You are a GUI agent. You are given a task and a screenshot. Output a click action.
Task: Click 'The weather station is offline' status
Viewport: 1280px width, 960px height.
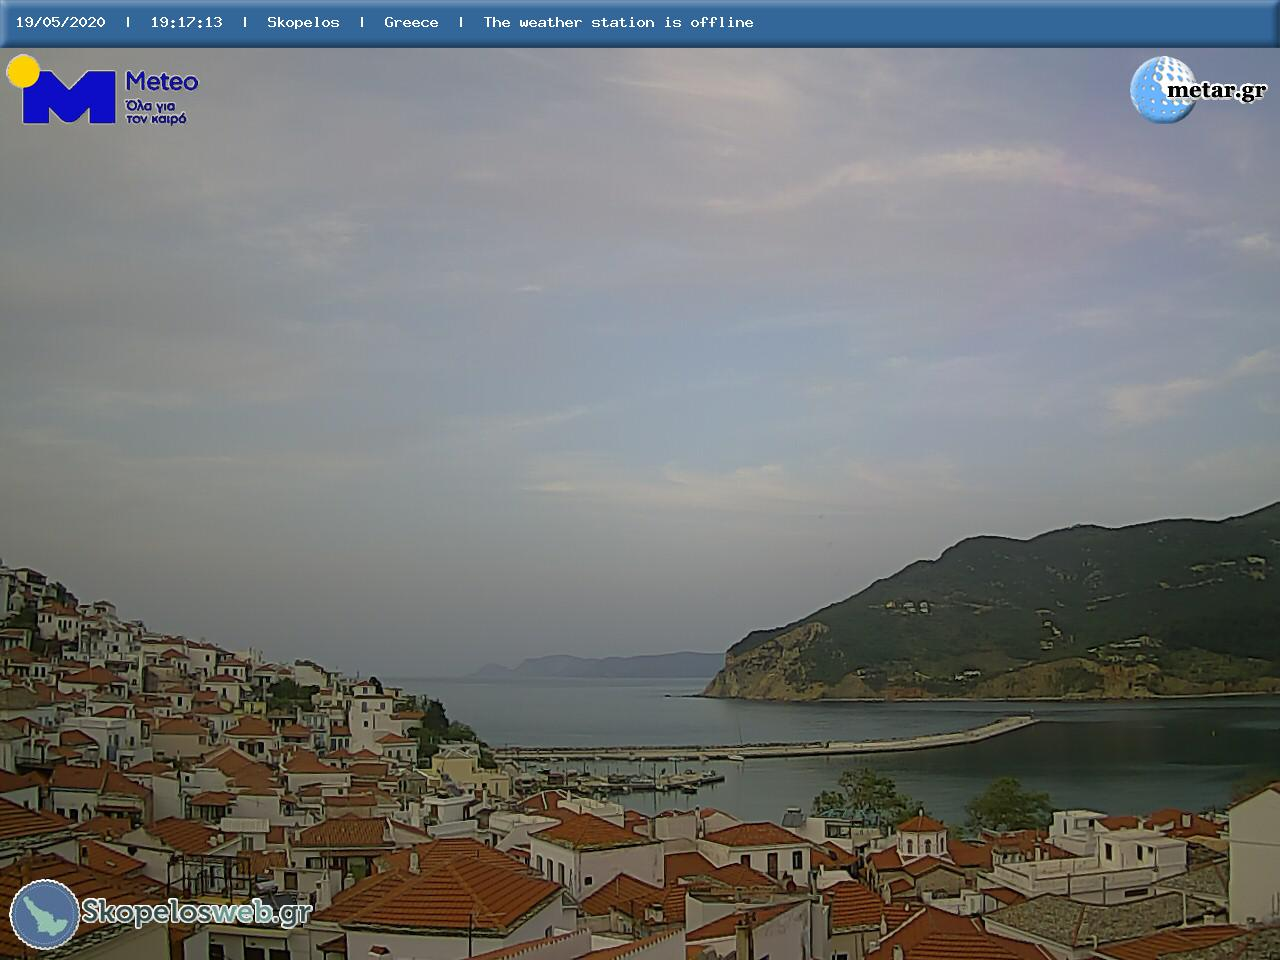click(x=618, y=22)
